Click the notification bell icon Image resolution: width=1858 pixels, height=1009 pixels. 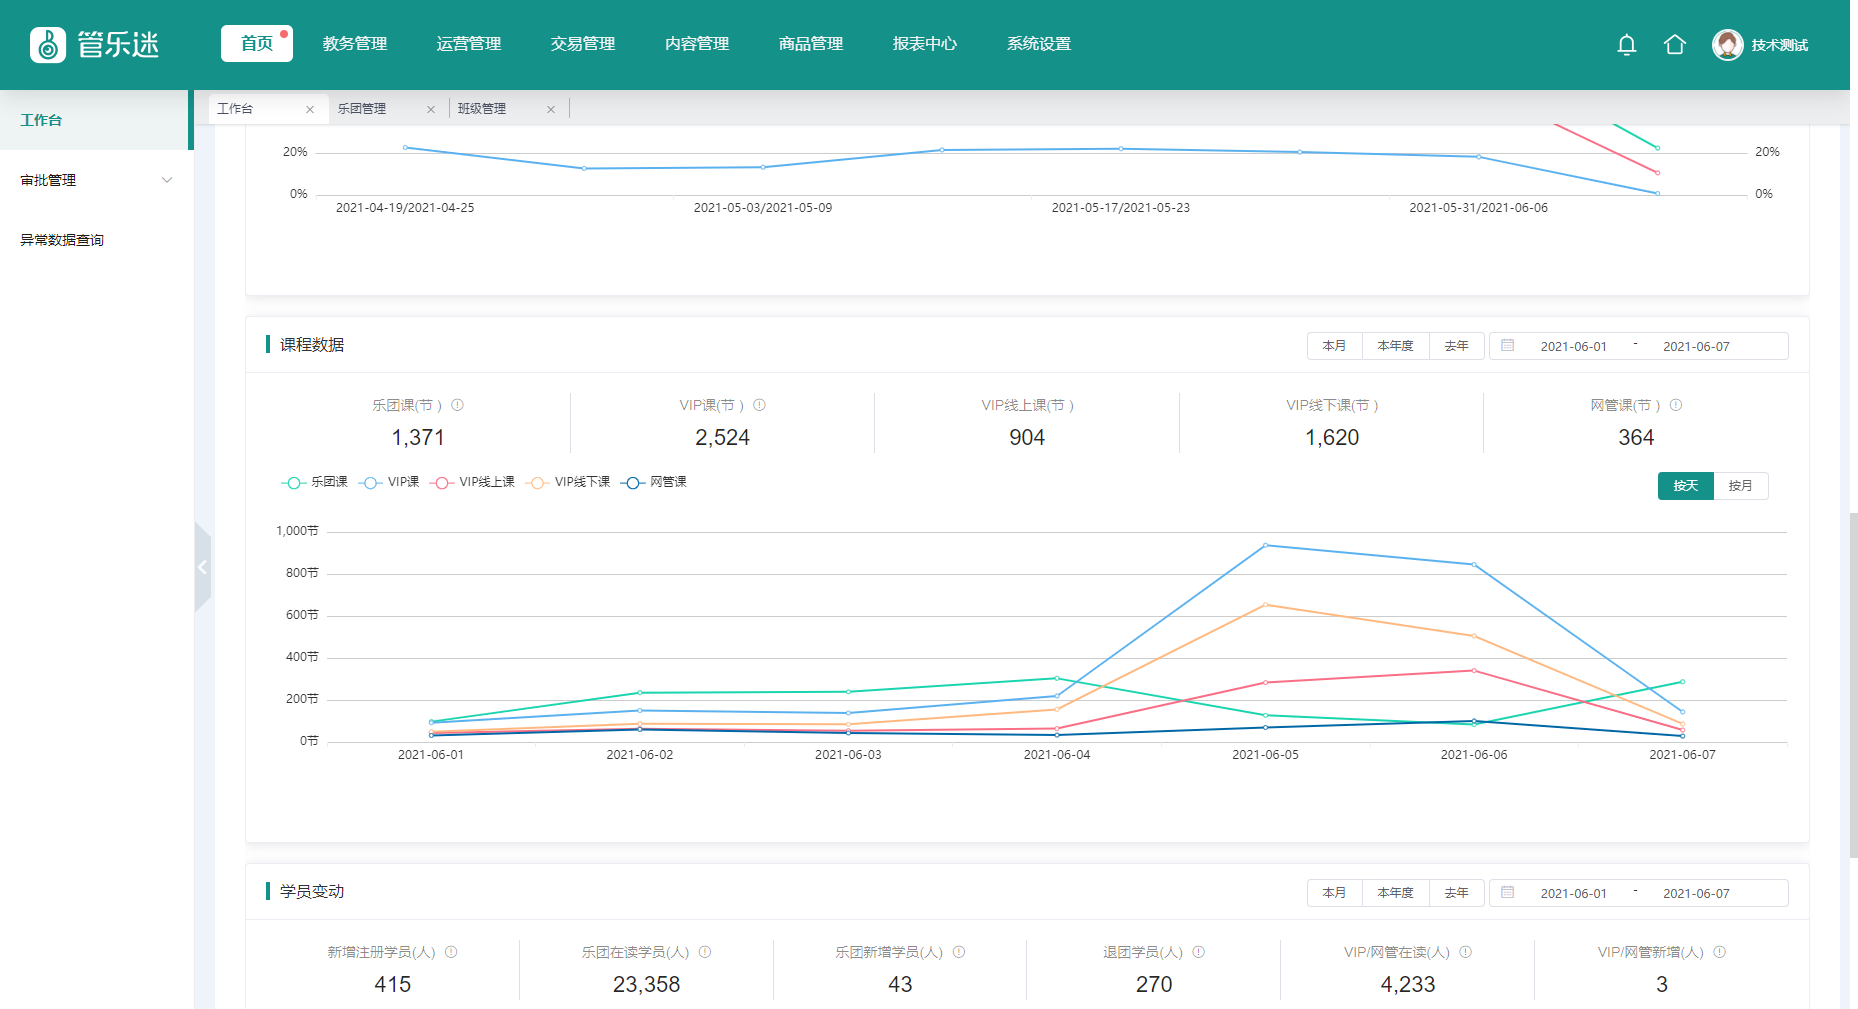point(1626,45)
